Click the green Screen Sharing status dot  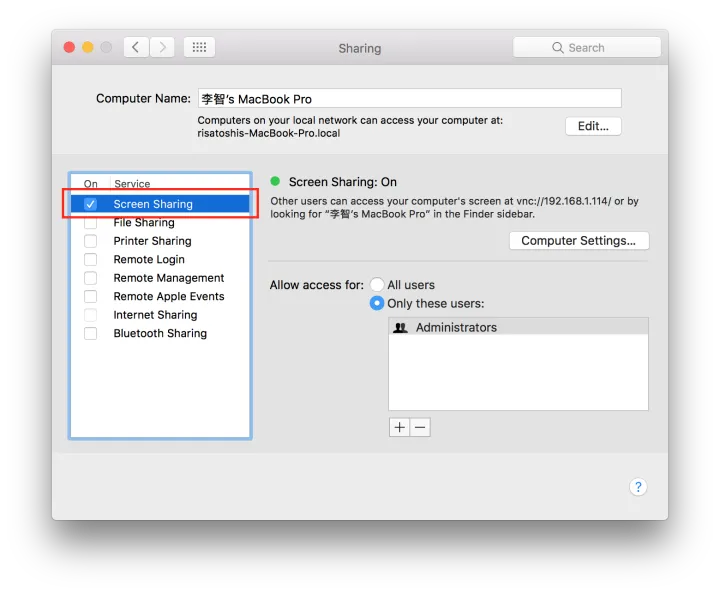(275, 181)
